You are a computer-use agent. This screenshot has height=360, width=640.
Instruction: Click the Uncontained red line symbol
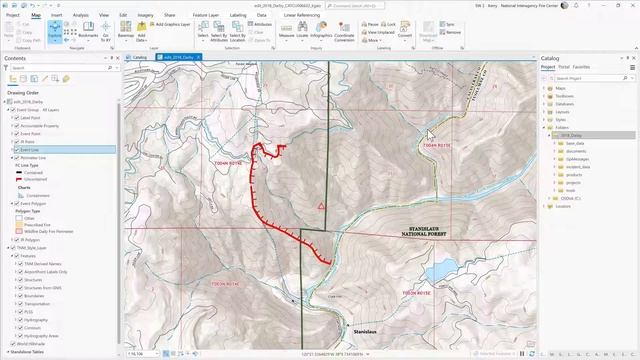tap(19, 179)
